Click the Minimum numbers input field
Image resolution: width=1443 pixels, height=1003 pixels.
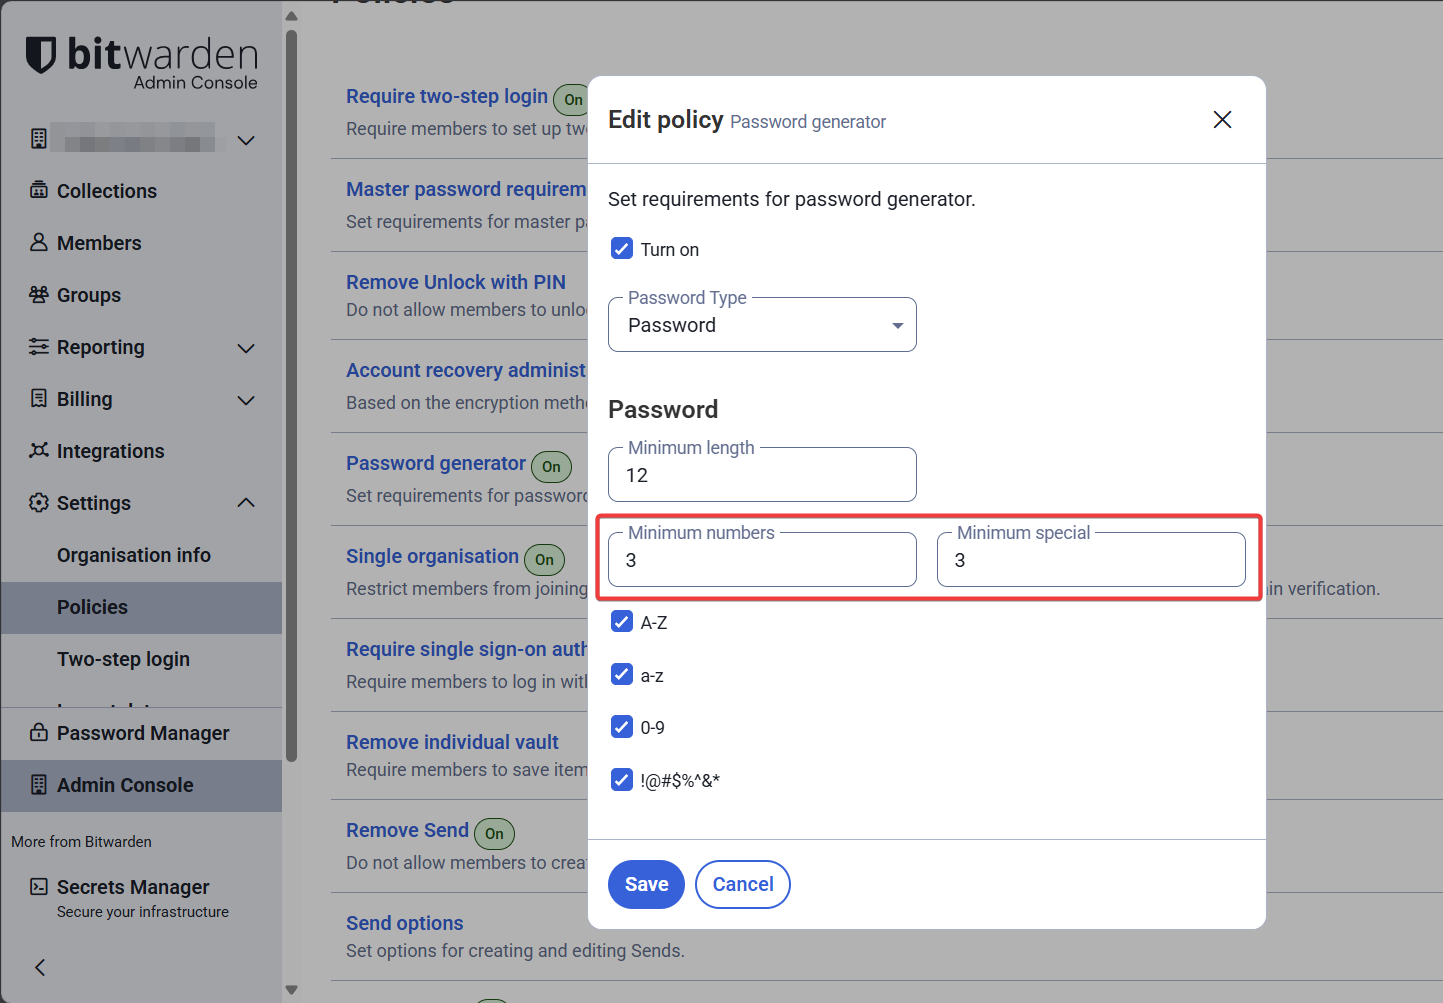[x=762, y=560]
